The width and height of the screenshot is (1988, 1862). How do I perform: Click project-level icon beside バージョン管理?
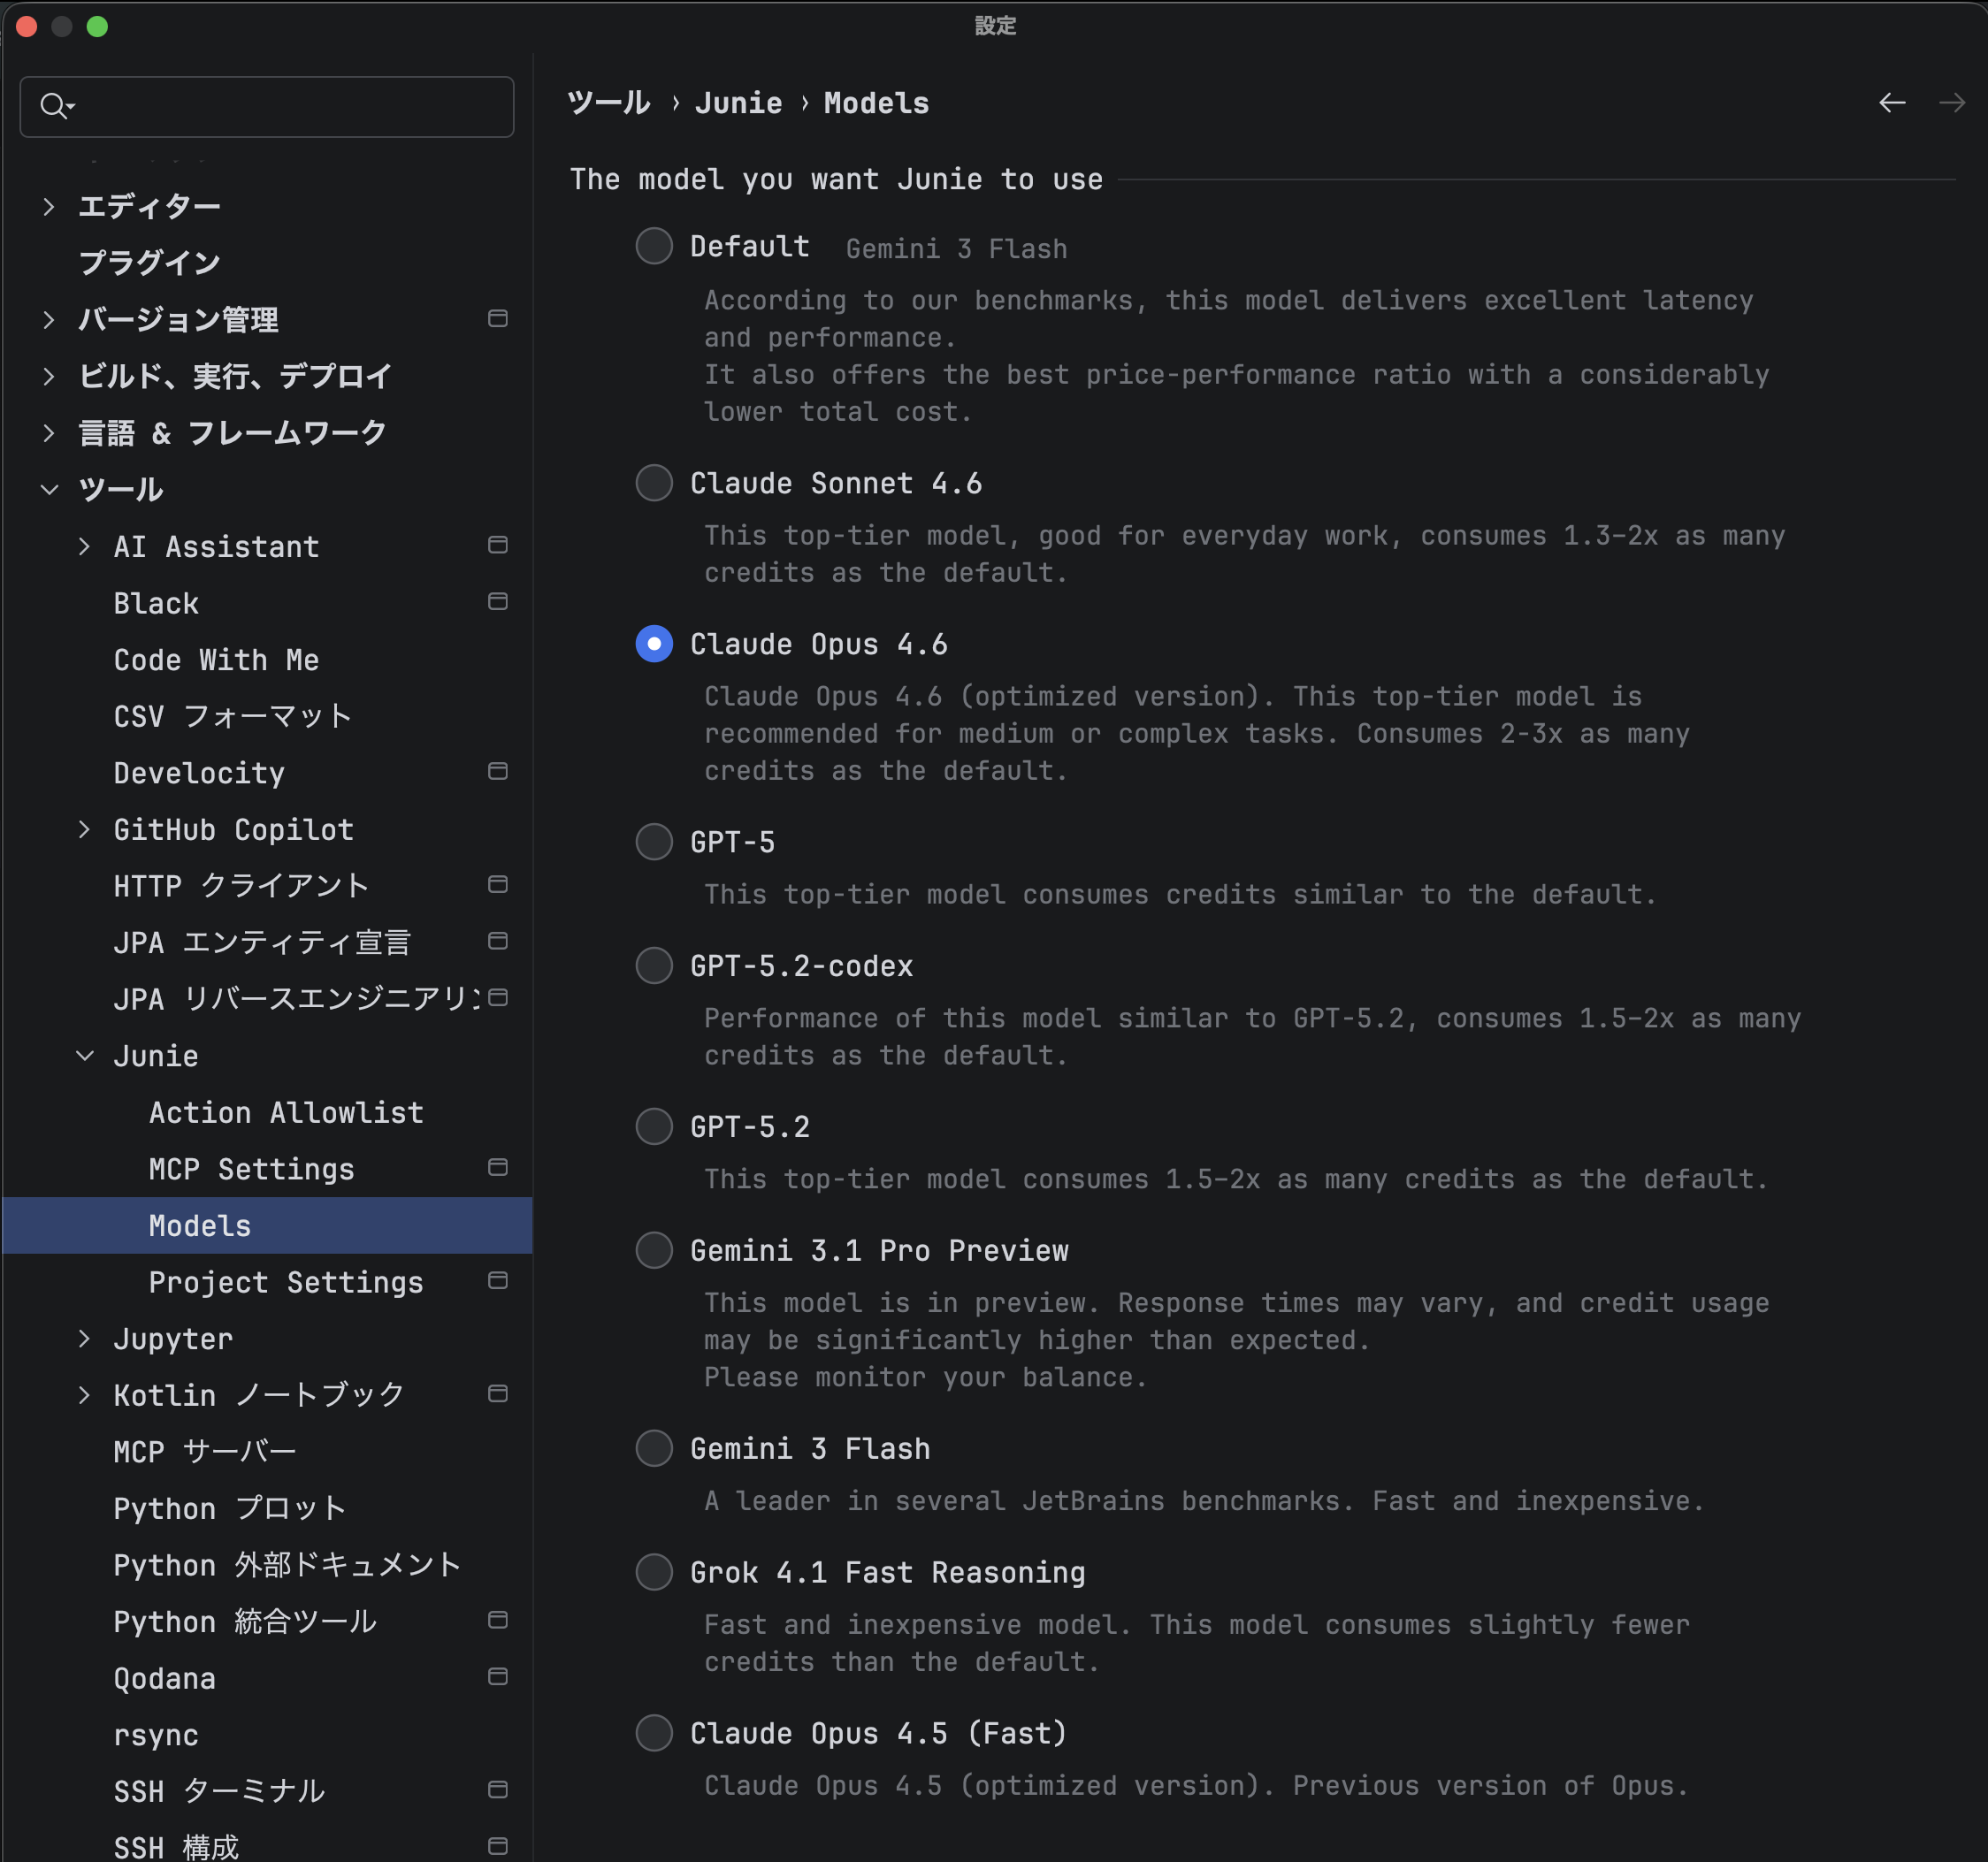pyautogui.click(x=497, y=319)
